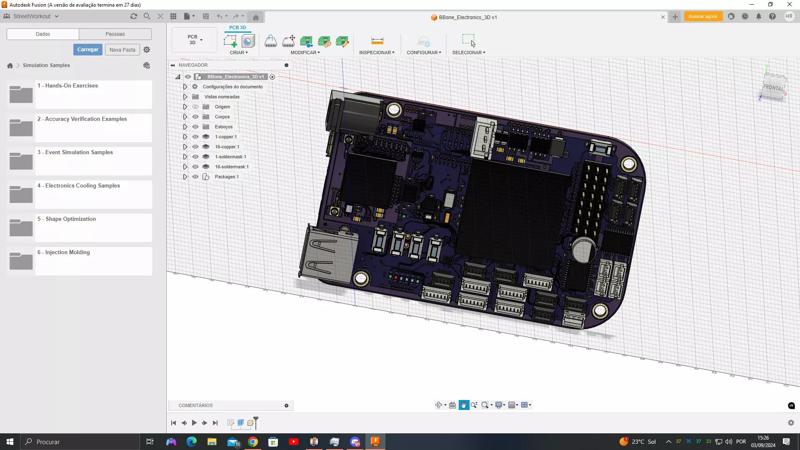The width and height of the screenshot is (800, 450).
Task: Click the home icon in breadcrumb
Action: click(x=10, y=65)
